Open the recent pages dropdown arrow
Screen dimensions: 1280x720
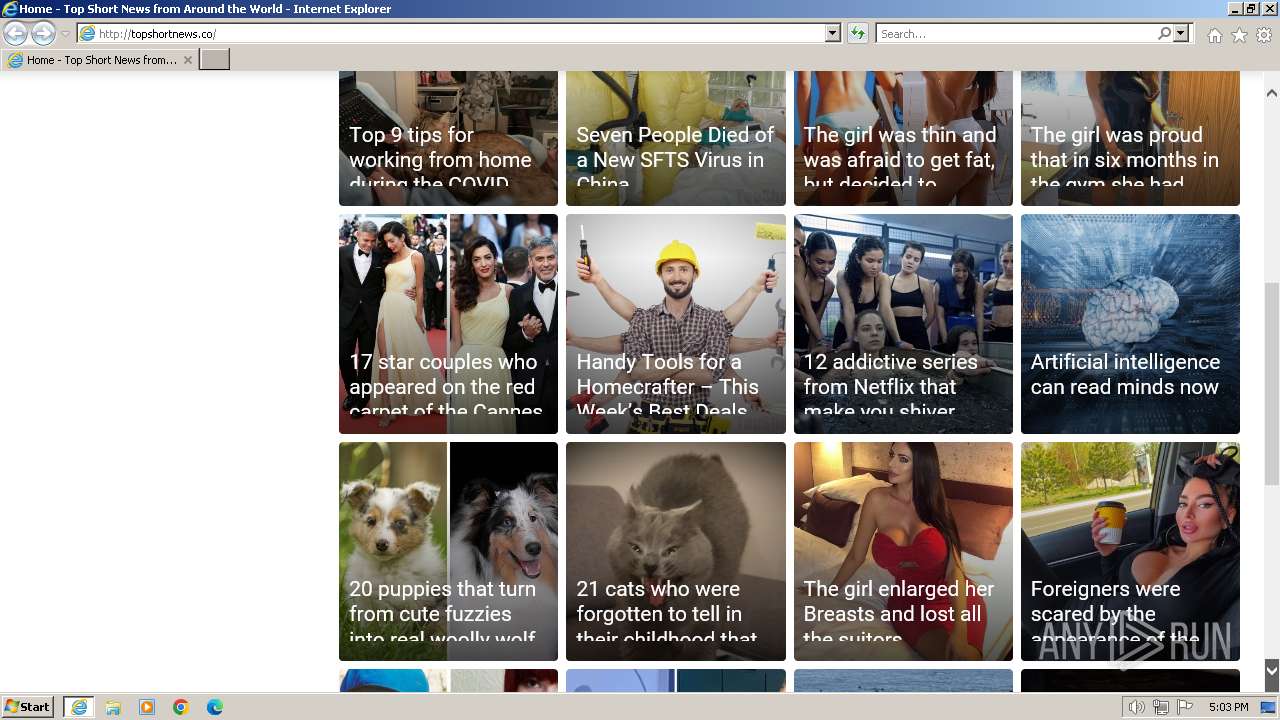[65, 34]
